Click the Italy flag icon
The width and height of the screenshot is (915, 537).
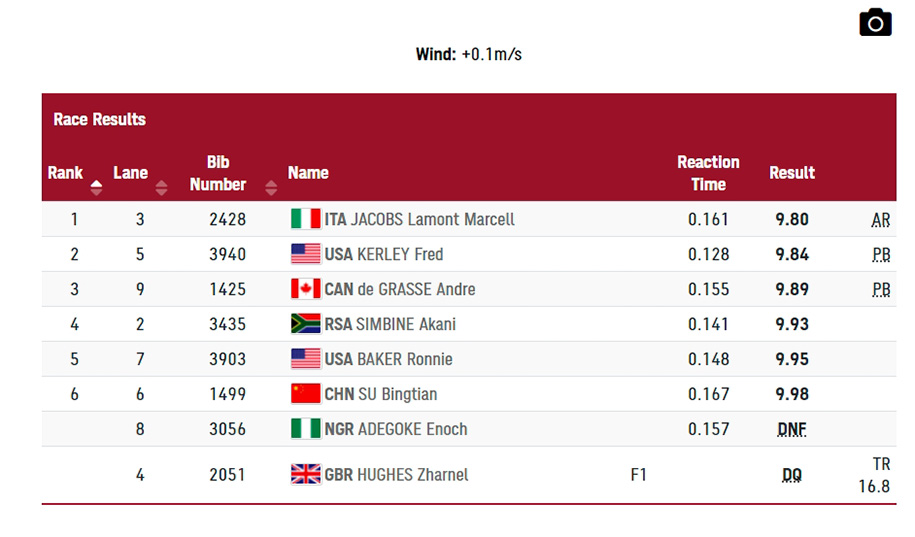(x=306, y=219)
